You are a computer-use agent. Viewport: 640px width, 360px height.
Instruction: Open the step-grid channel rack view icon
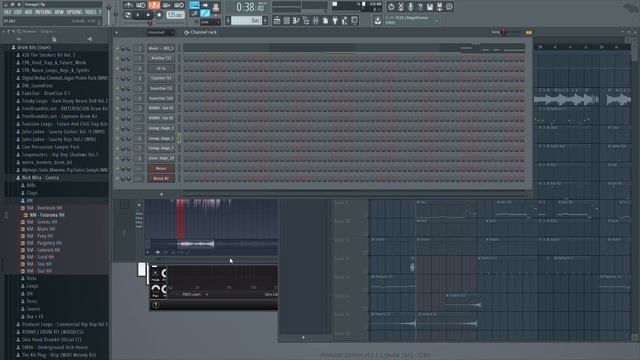[x=287, y=20]
